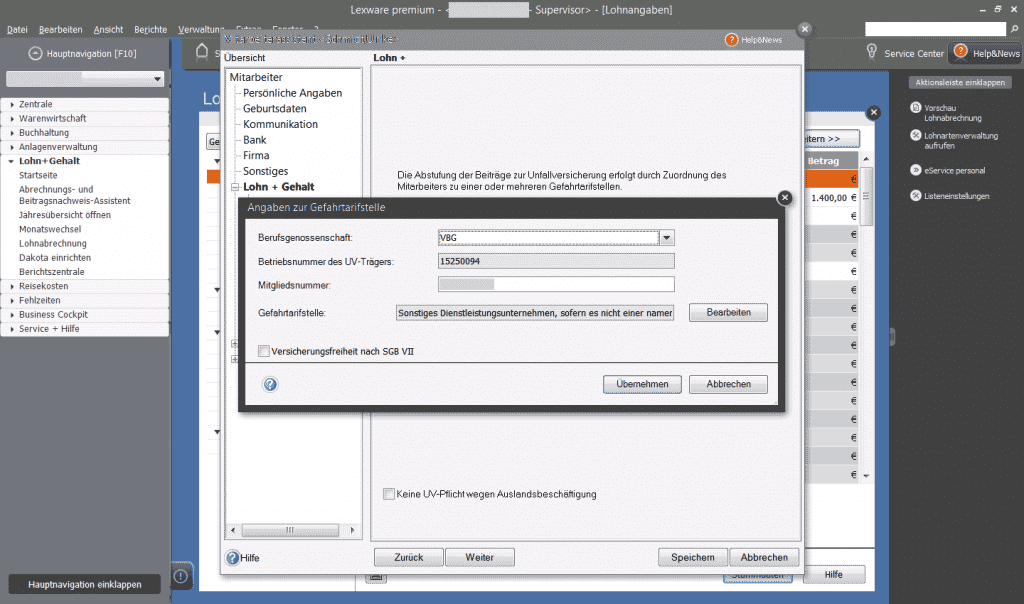1024x604 pixels.
Task: Check Keine UV-Pflicht wegen Auslandsbeschäftigung
Action: pos(389,494)
